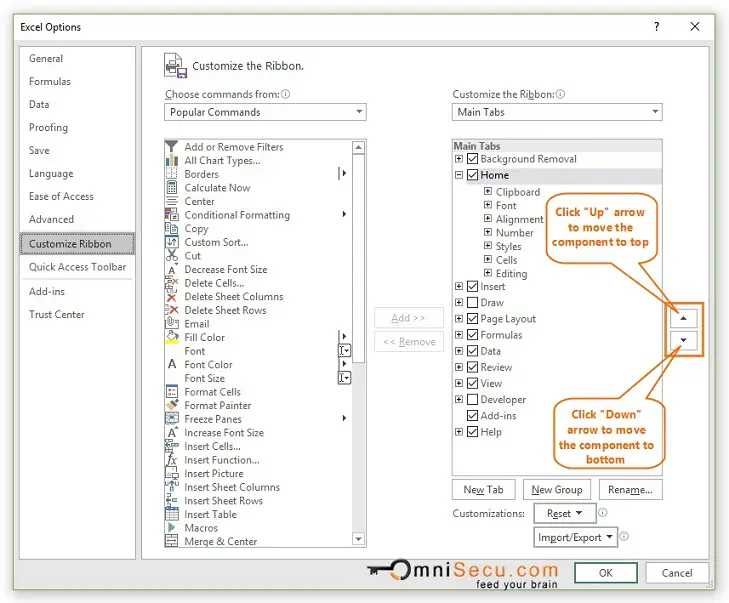Click the Move Down arrow button
This screenshot has width=729, height=603.
683,340
